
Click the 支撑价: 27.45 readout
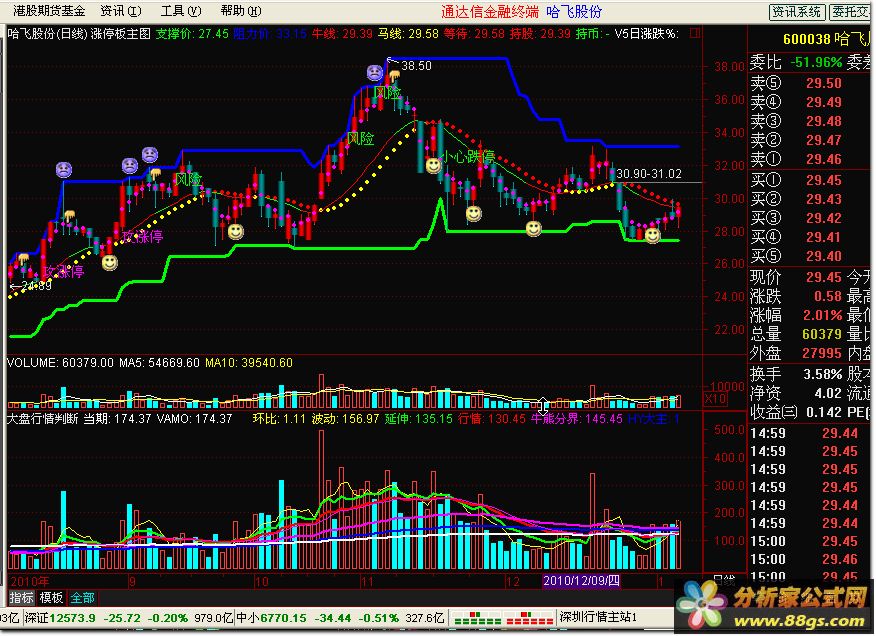click(192, 34)
